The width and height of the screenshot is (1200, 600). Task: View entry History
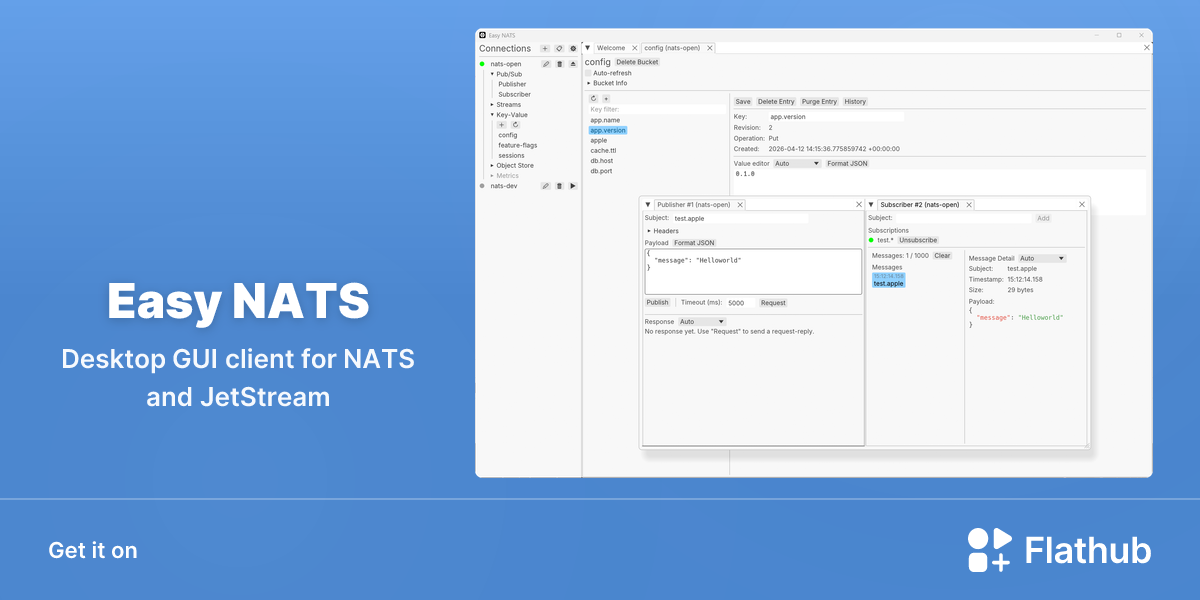click(855, 102)
